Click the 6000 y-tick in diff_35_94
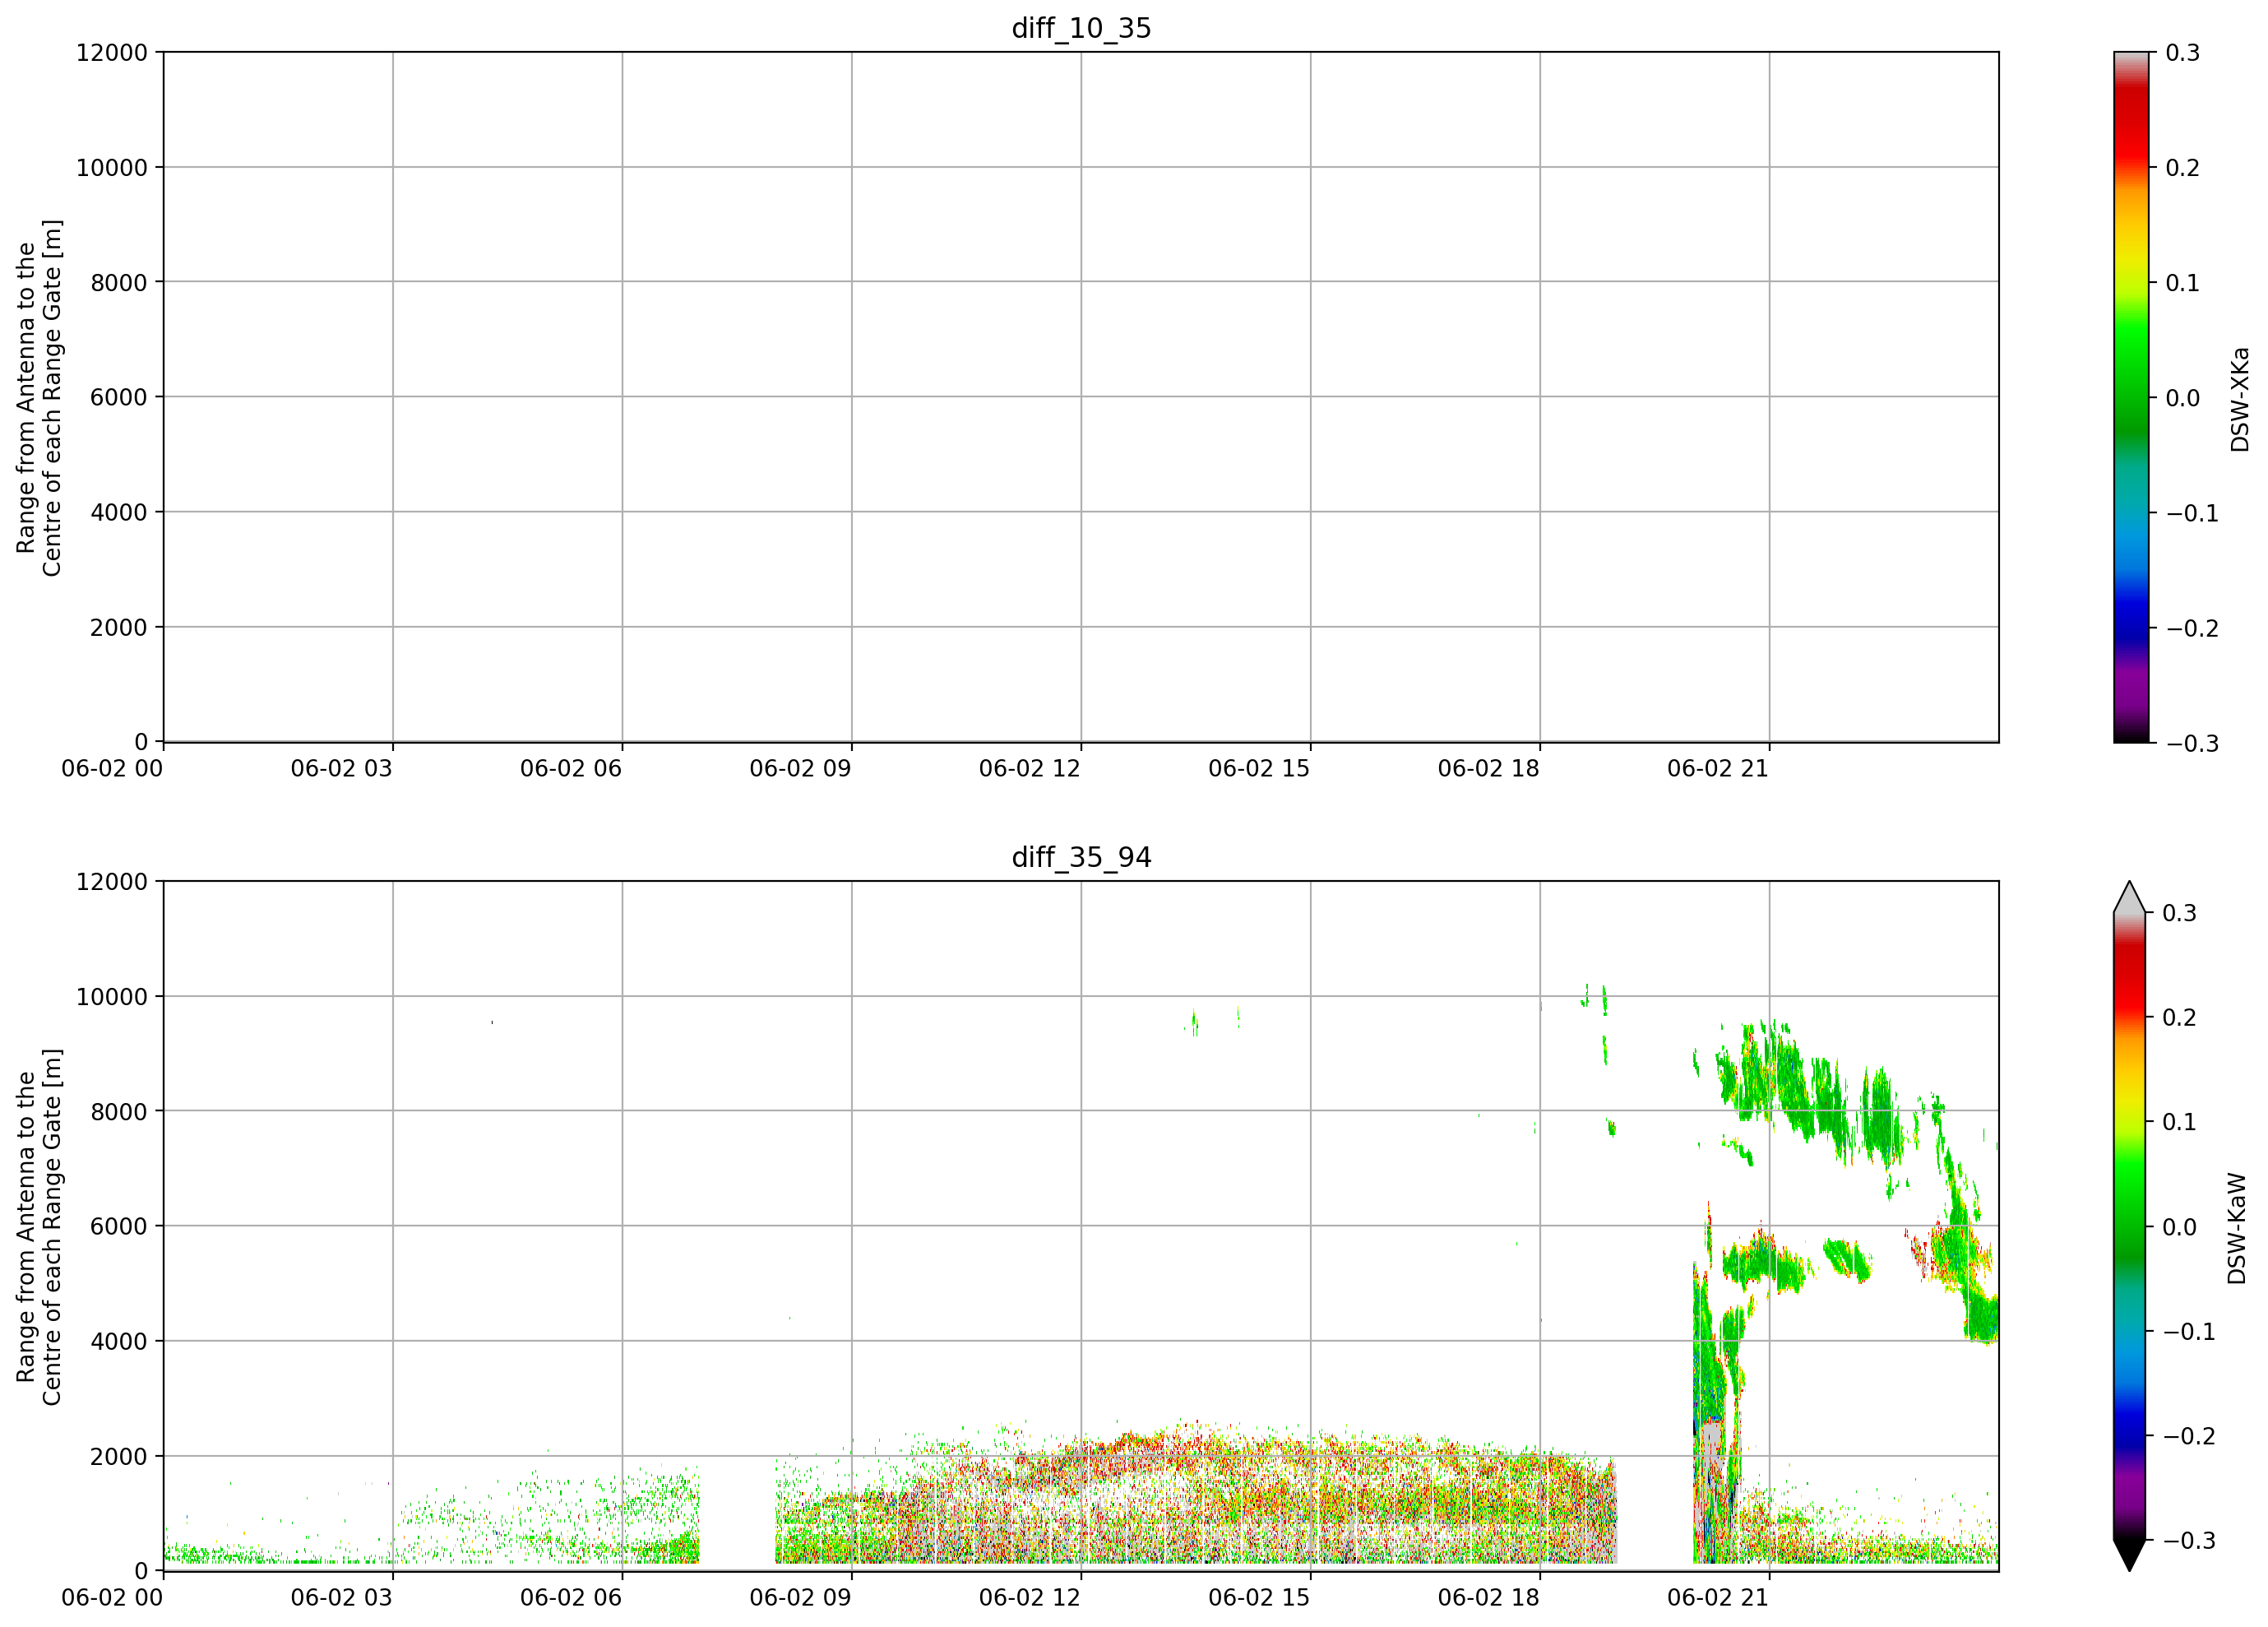Image resolution: width=2268 pixels, height=1627 pixels. pos(119,1226)
